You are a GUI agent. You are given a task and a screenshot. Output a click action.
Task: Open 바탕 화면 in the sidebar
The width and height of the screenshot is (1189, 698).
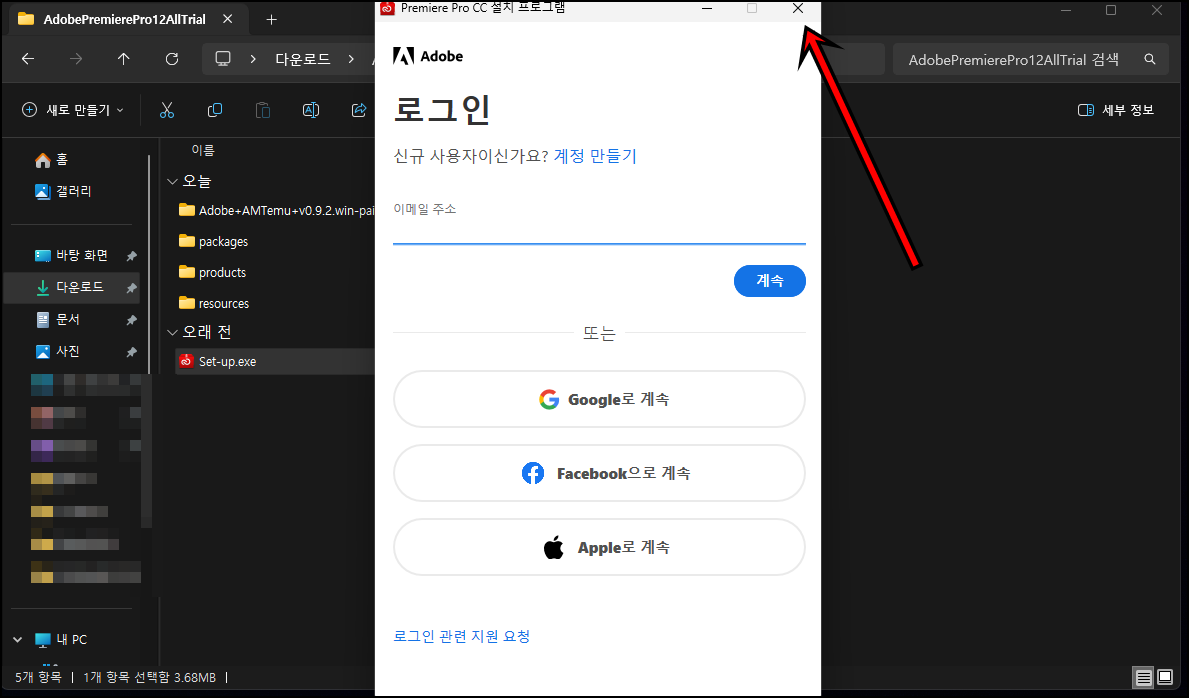click(x=72, y=256)
